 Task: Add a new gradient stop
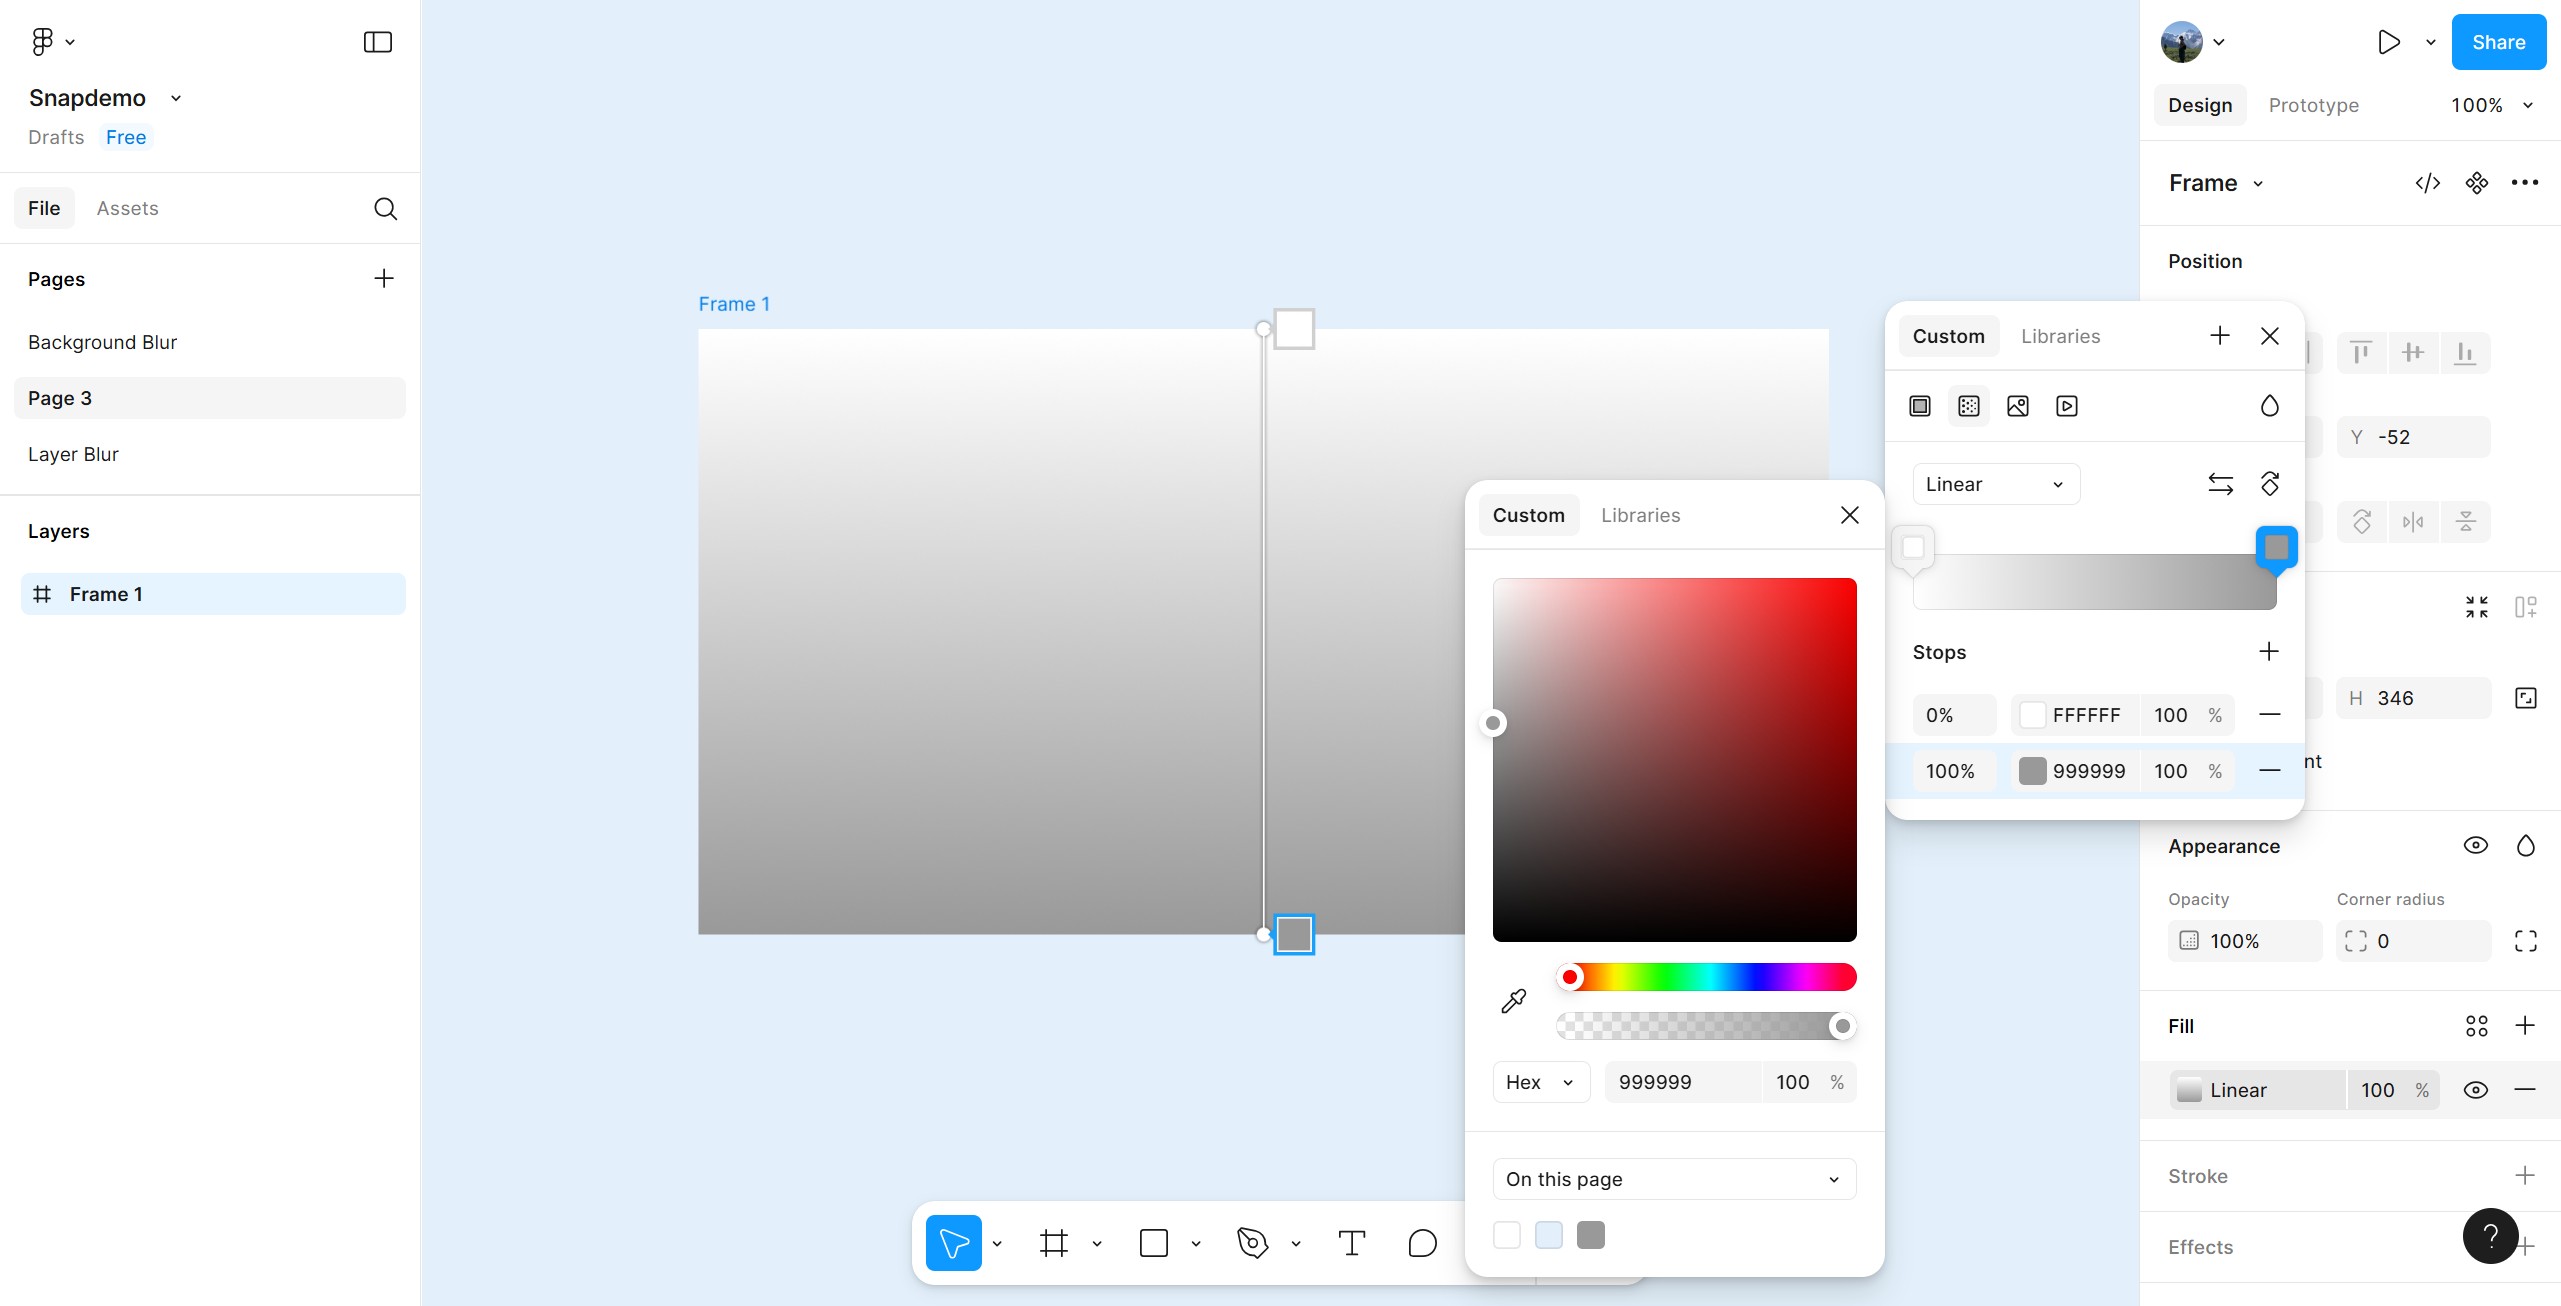point(2269,652)
